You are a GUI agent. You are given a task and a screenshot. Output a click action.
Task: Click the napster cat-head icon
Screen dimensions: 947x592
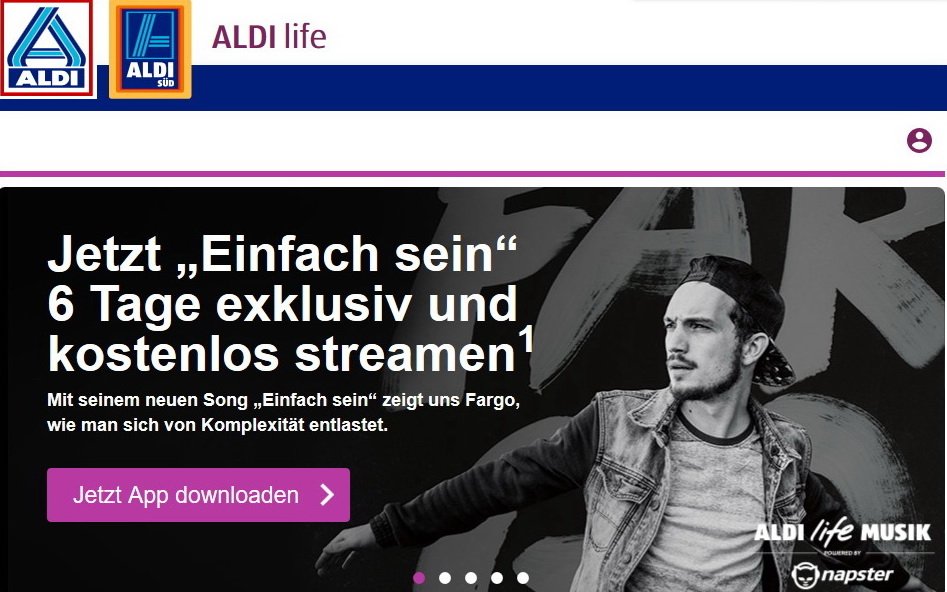click(x=806, y=576)
